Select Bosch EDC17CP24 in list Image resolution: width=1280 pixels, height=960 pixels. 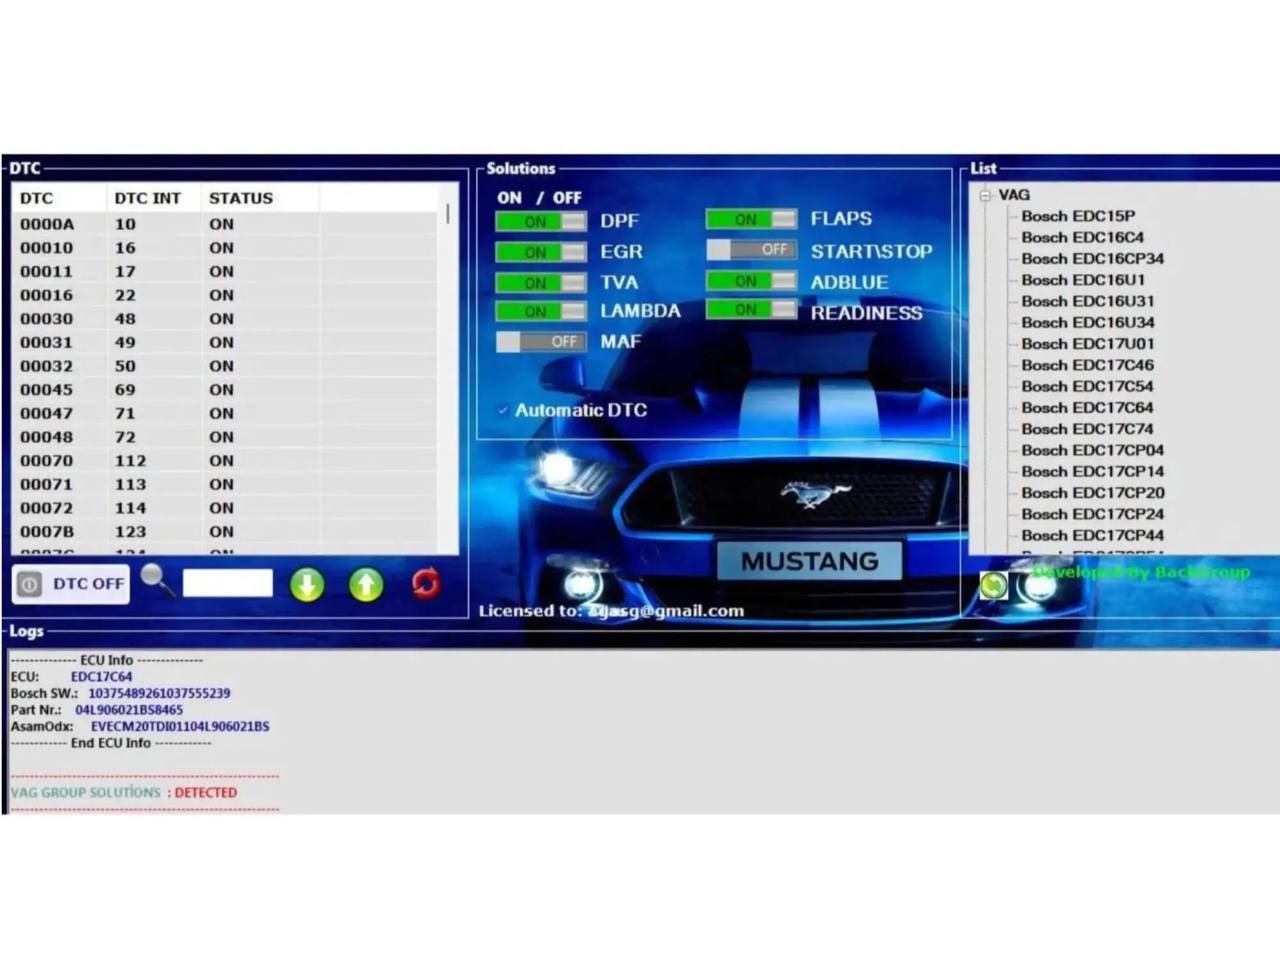coord(1092,514)
